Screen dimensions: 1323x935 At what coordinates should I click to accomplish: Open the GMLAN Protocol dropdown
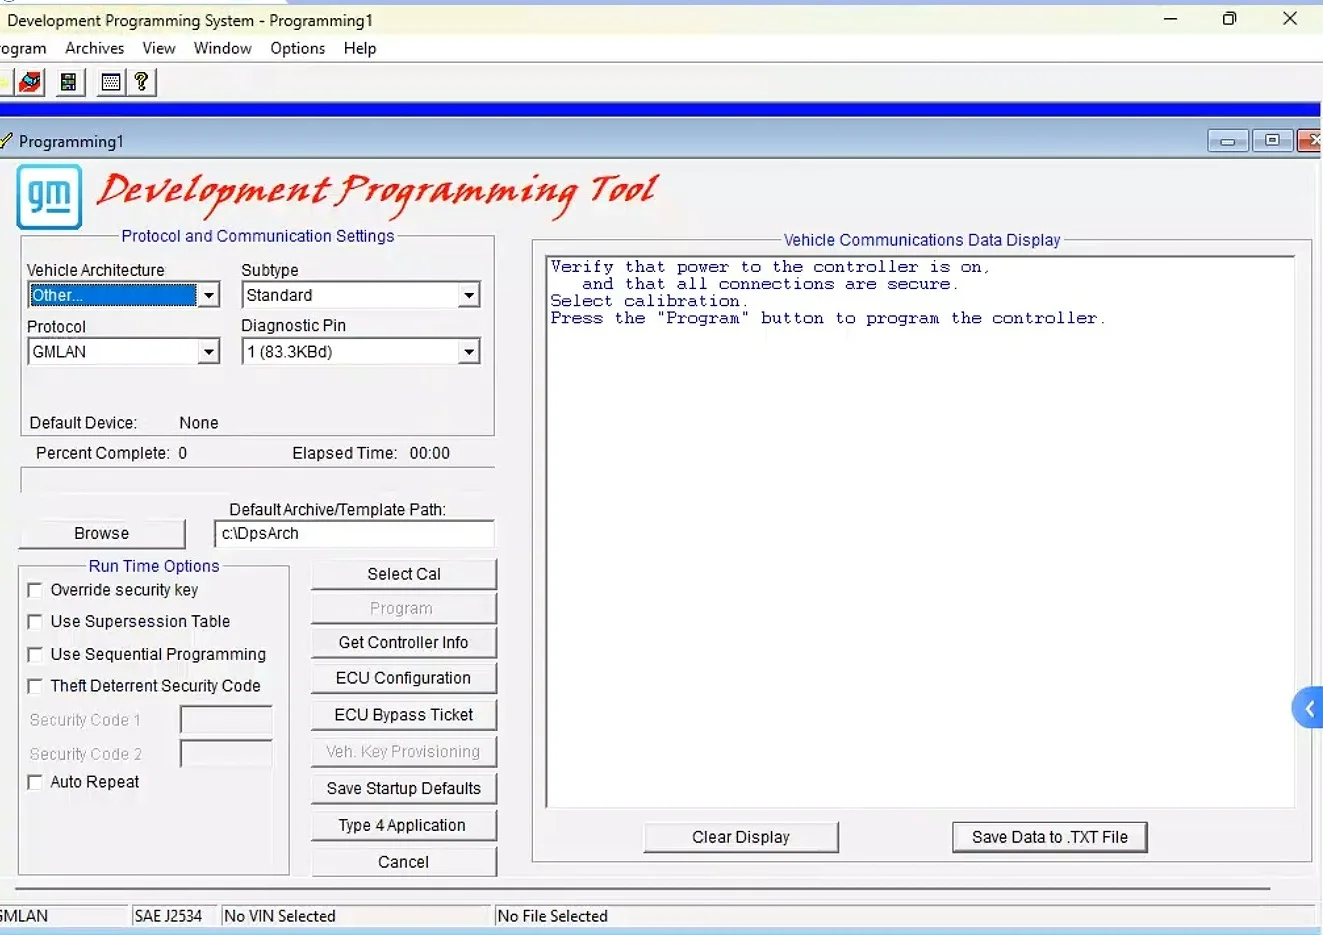[x=208, y=352]
